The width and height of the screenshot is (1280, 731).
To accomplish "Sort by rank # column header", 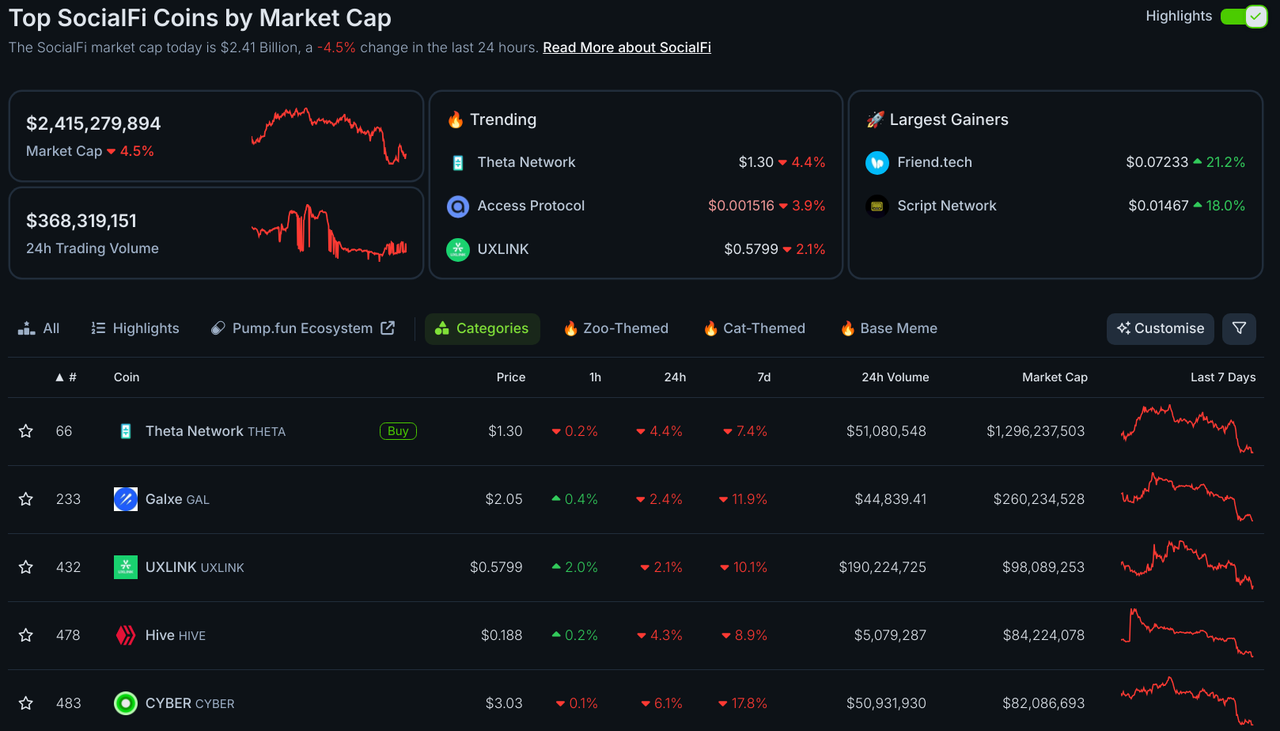I will 66,377.
